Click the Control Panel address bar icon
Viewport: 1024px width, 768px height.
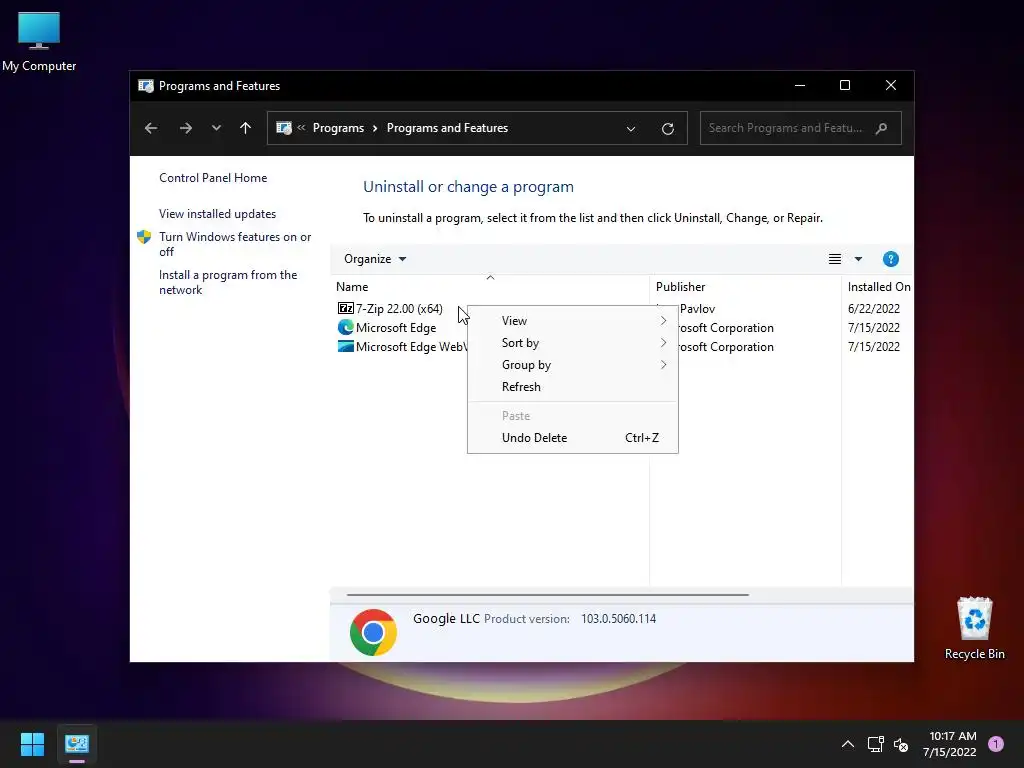click(x=284, y=128)
